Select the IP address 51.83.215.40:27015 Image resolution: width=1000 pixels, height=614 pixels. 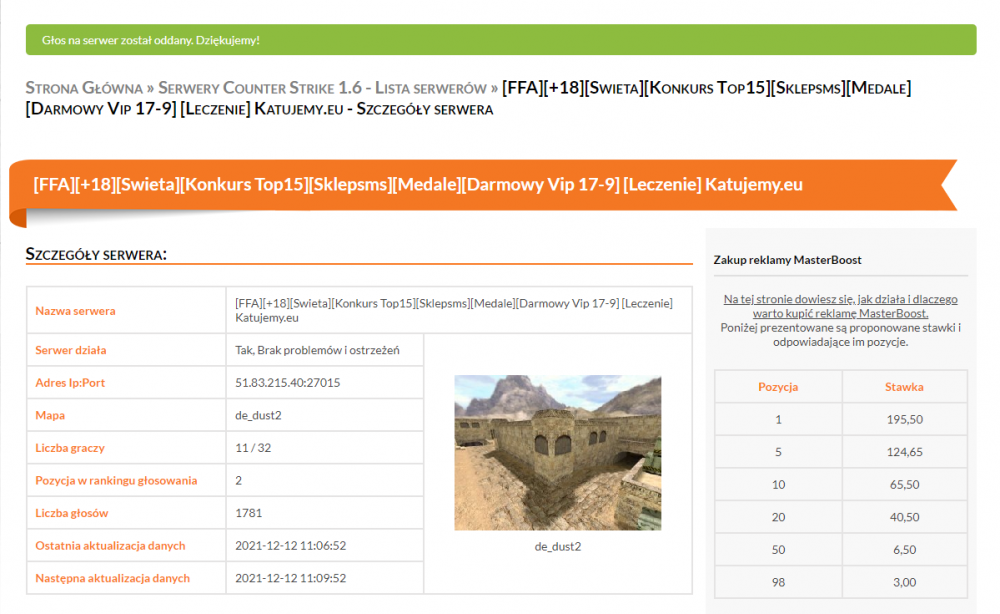pos(288,383)
